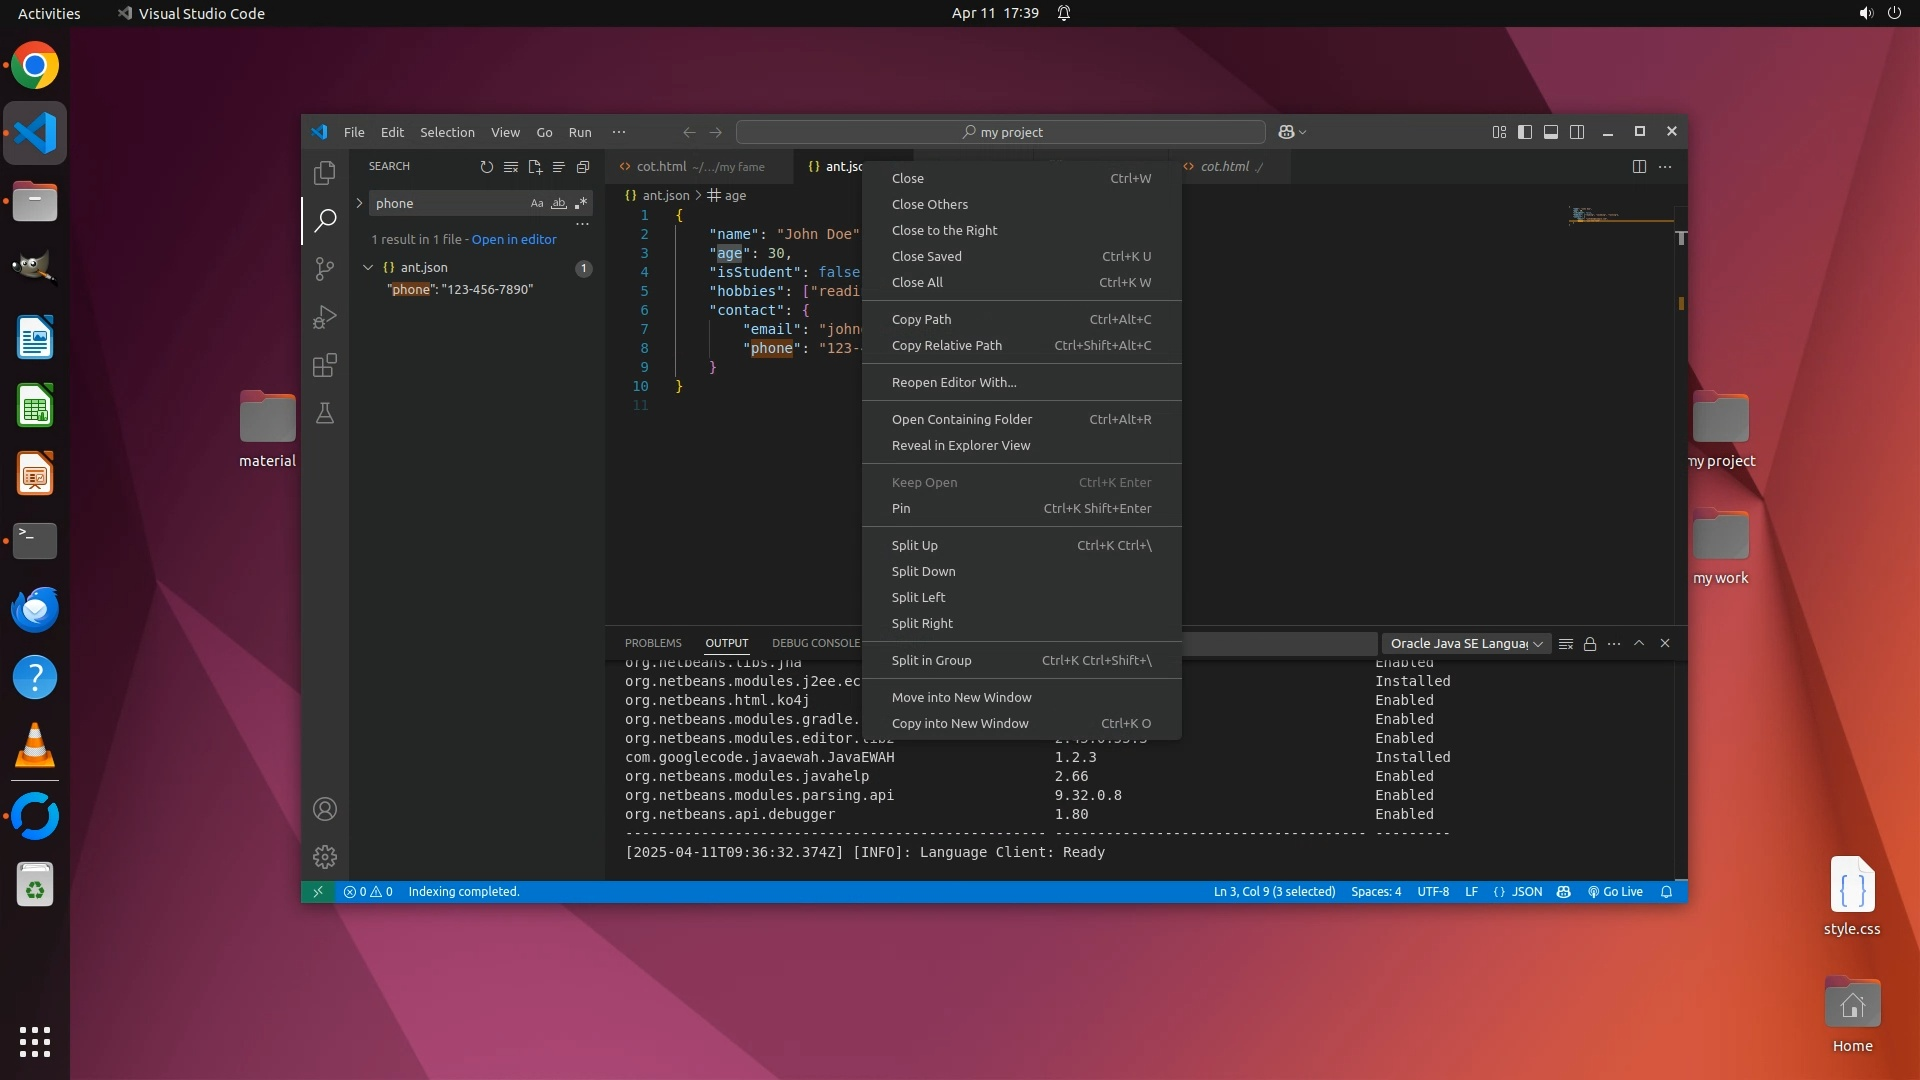The width and height of the screenshot is (1920, 1080).
Task: Click the Clear Search Results icon
Action: [511, 167]
